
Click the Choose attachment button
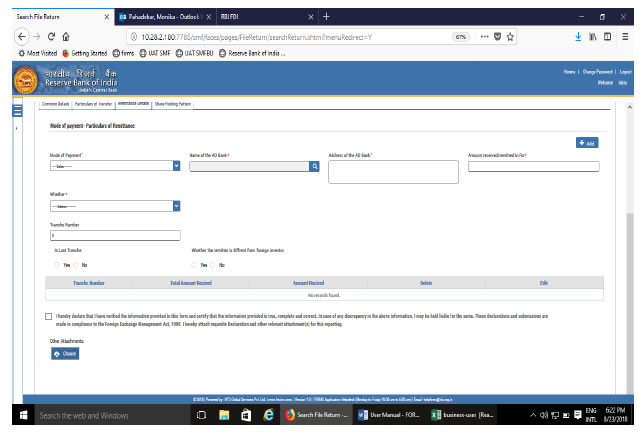click(64, 353)
